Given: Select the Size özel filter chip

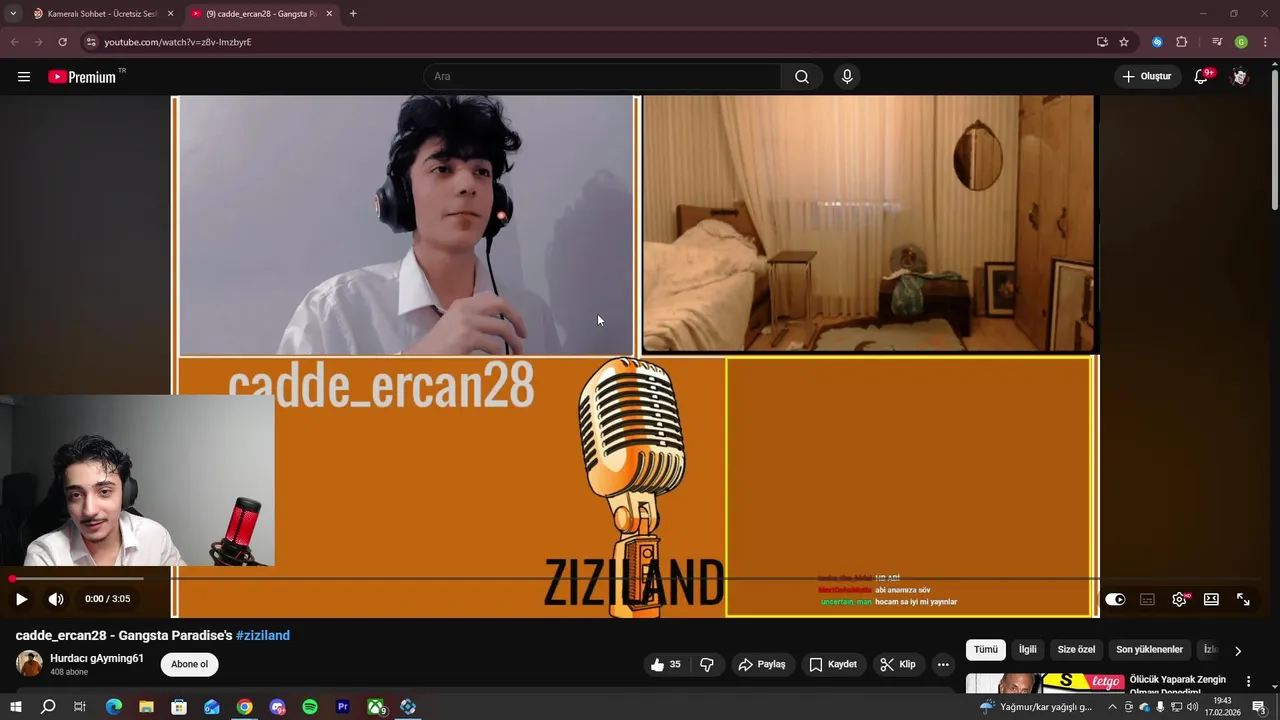Looking at the screenshot, I should (1076, 650).
